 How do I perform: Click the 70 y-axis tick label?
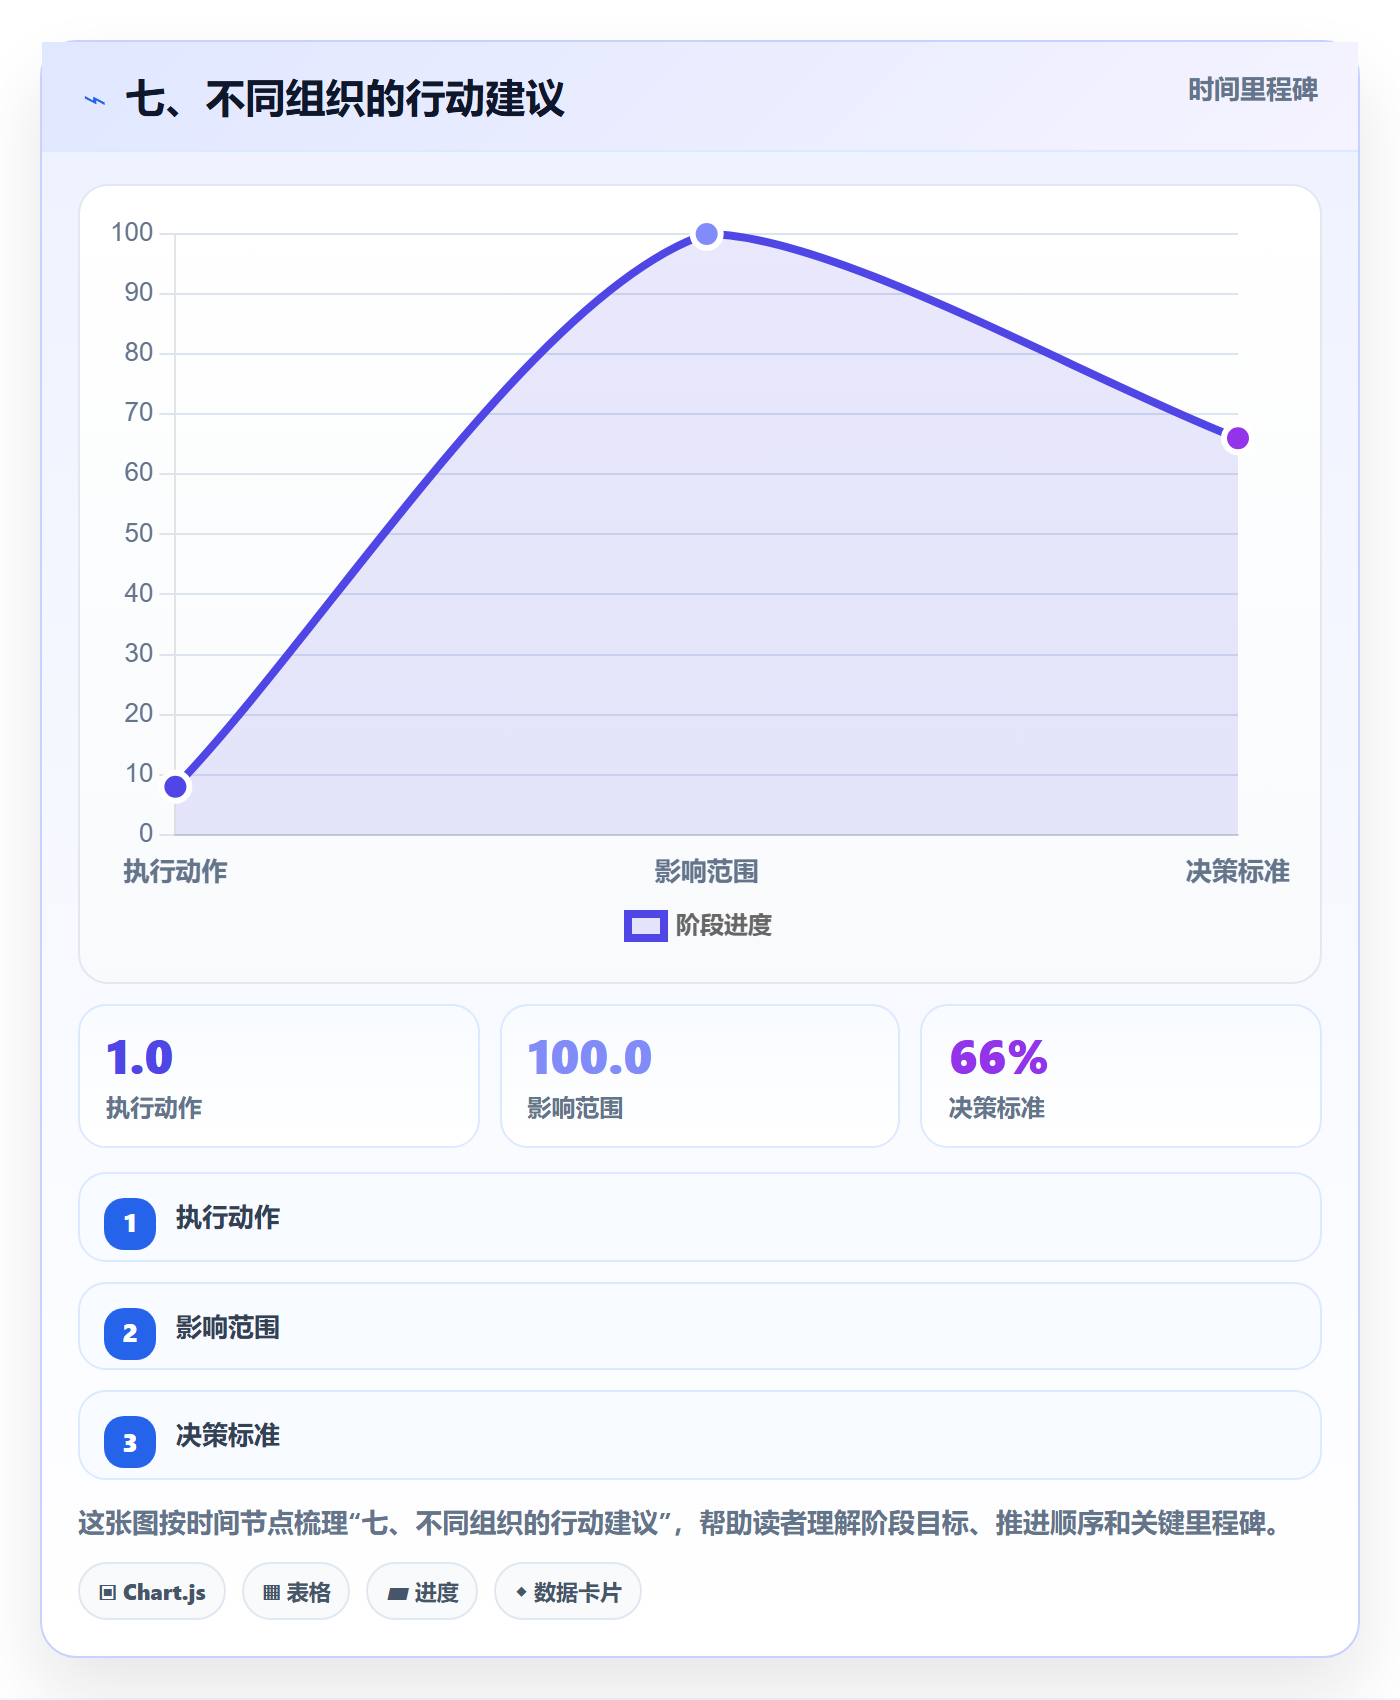click(139, 412)
